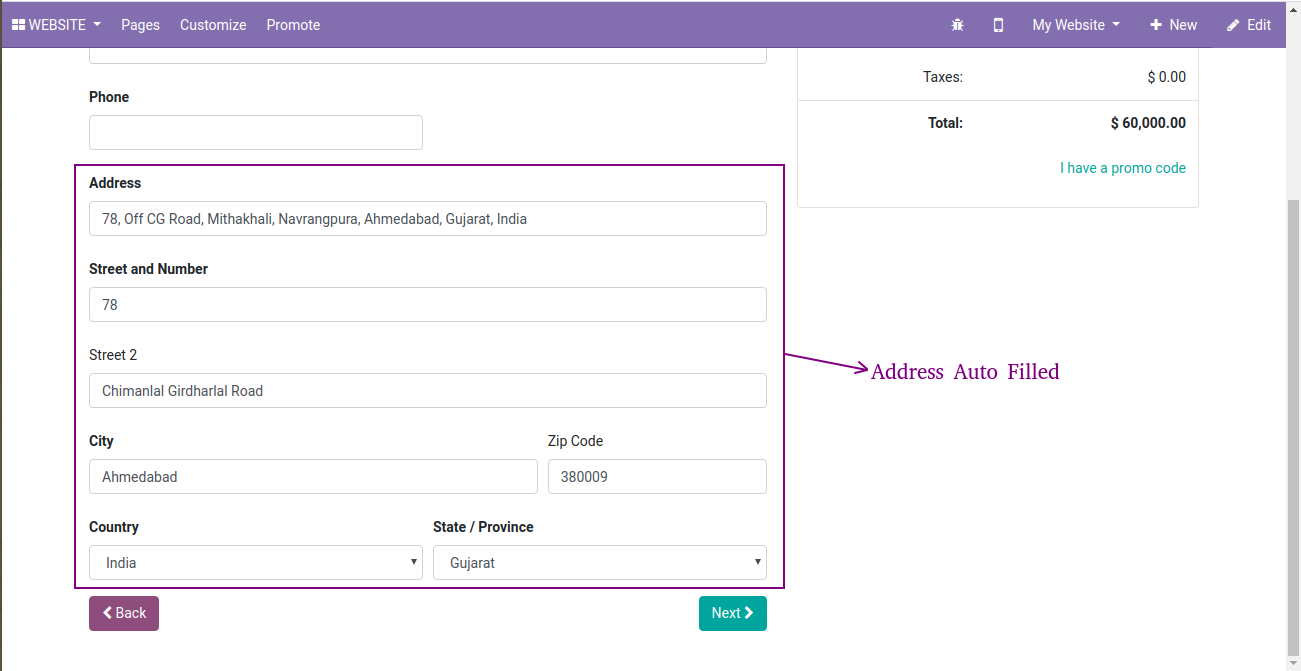
Task: Open the Pages menu
Action: (140, 25)
